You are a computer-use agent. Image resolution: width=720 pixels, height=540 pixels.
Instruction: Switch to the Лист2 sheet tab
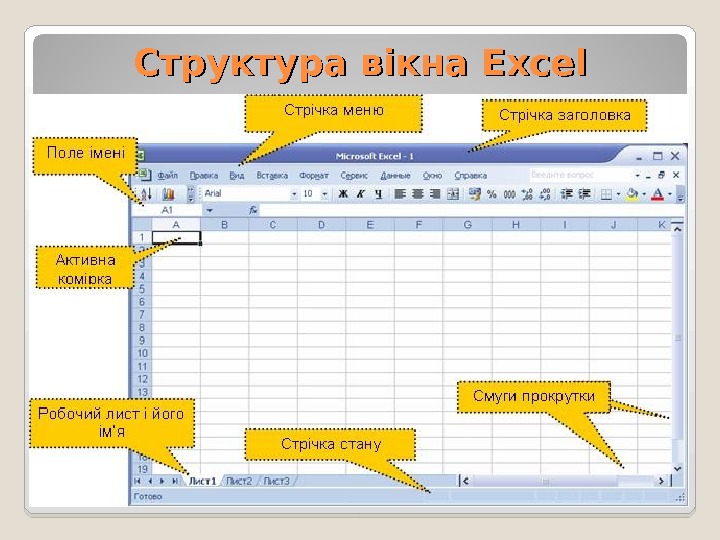(x=239, y=481)
